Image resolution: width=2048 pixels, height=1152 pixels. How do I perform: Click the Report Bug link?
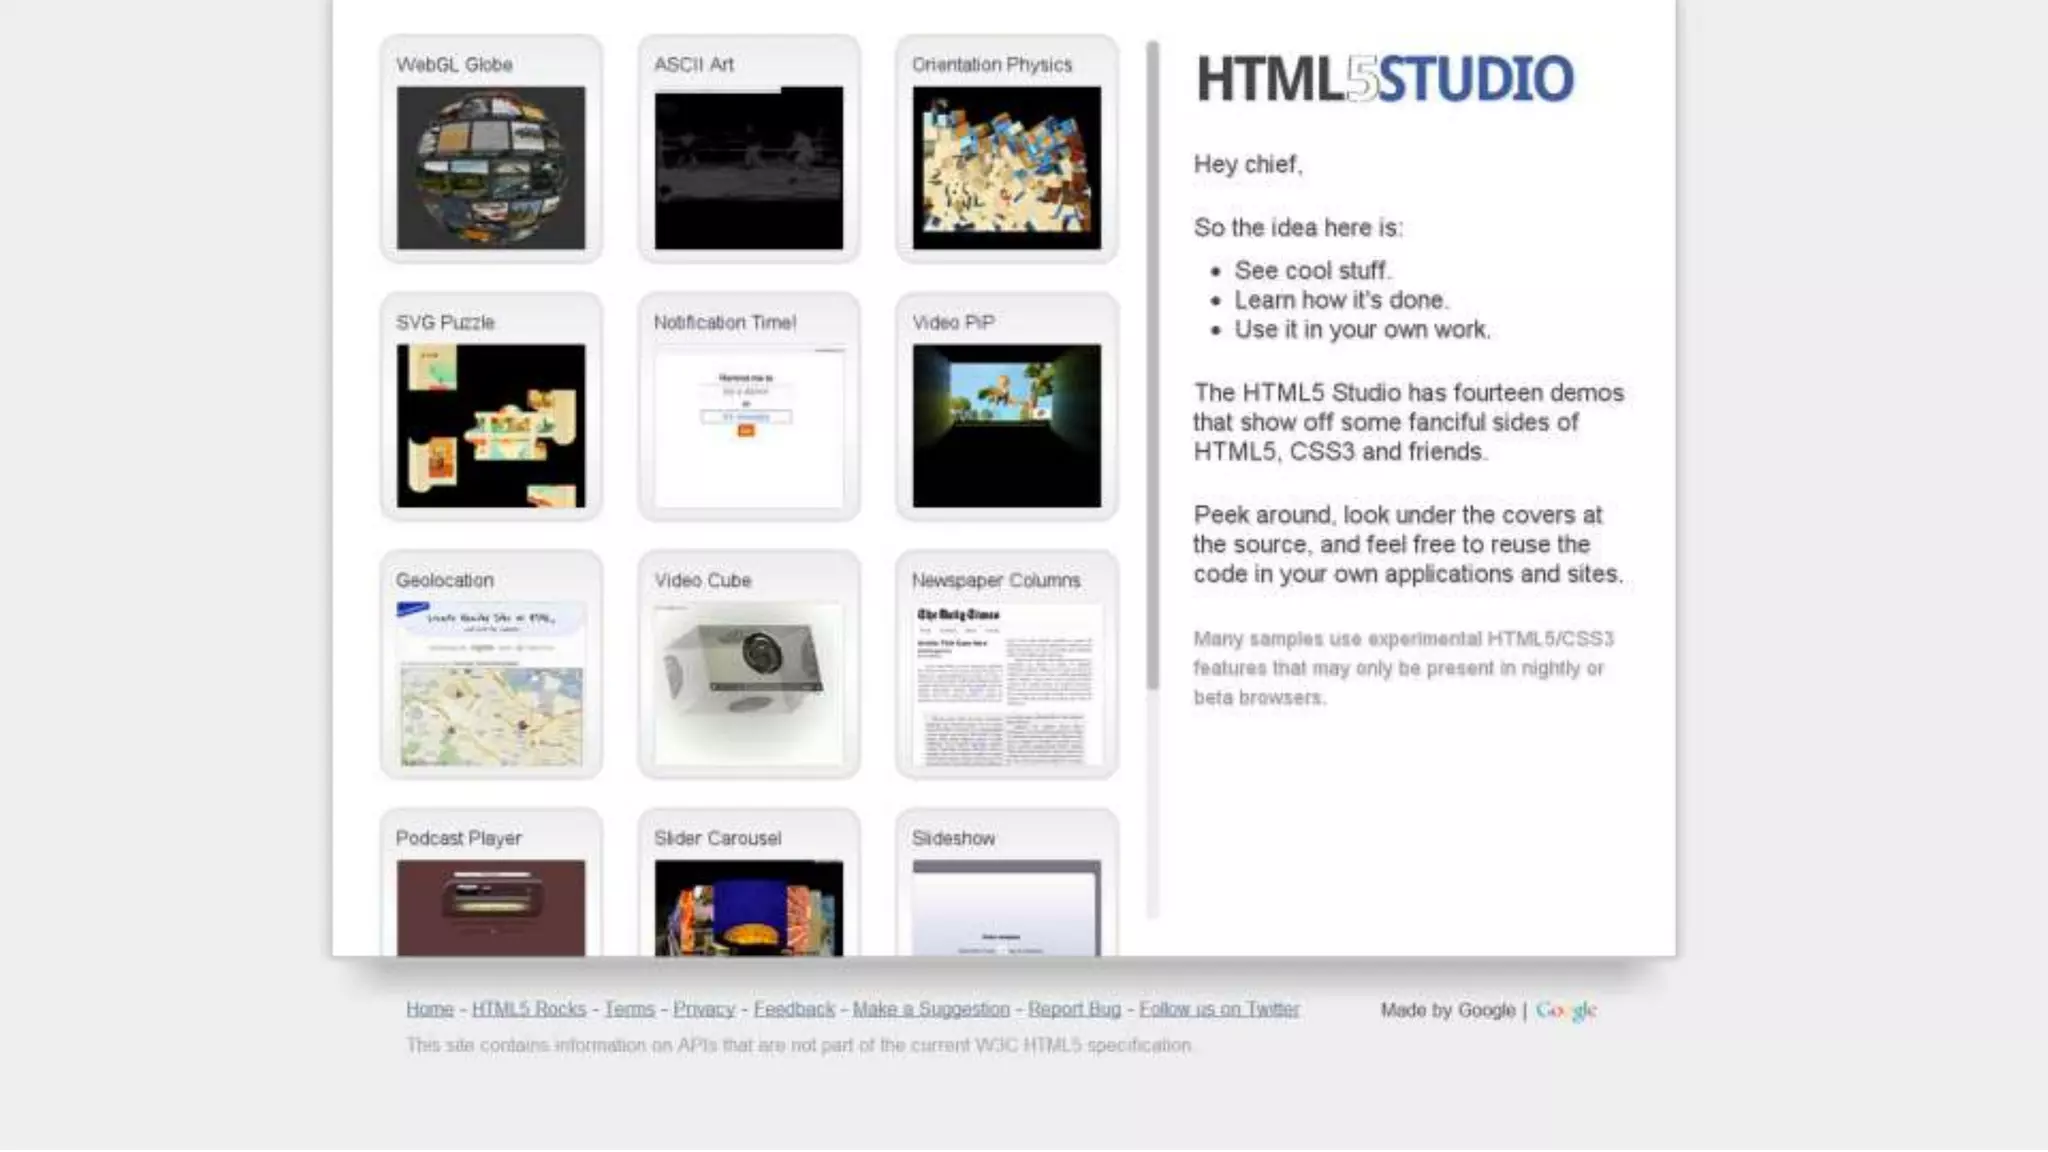pos(1074,1009)
